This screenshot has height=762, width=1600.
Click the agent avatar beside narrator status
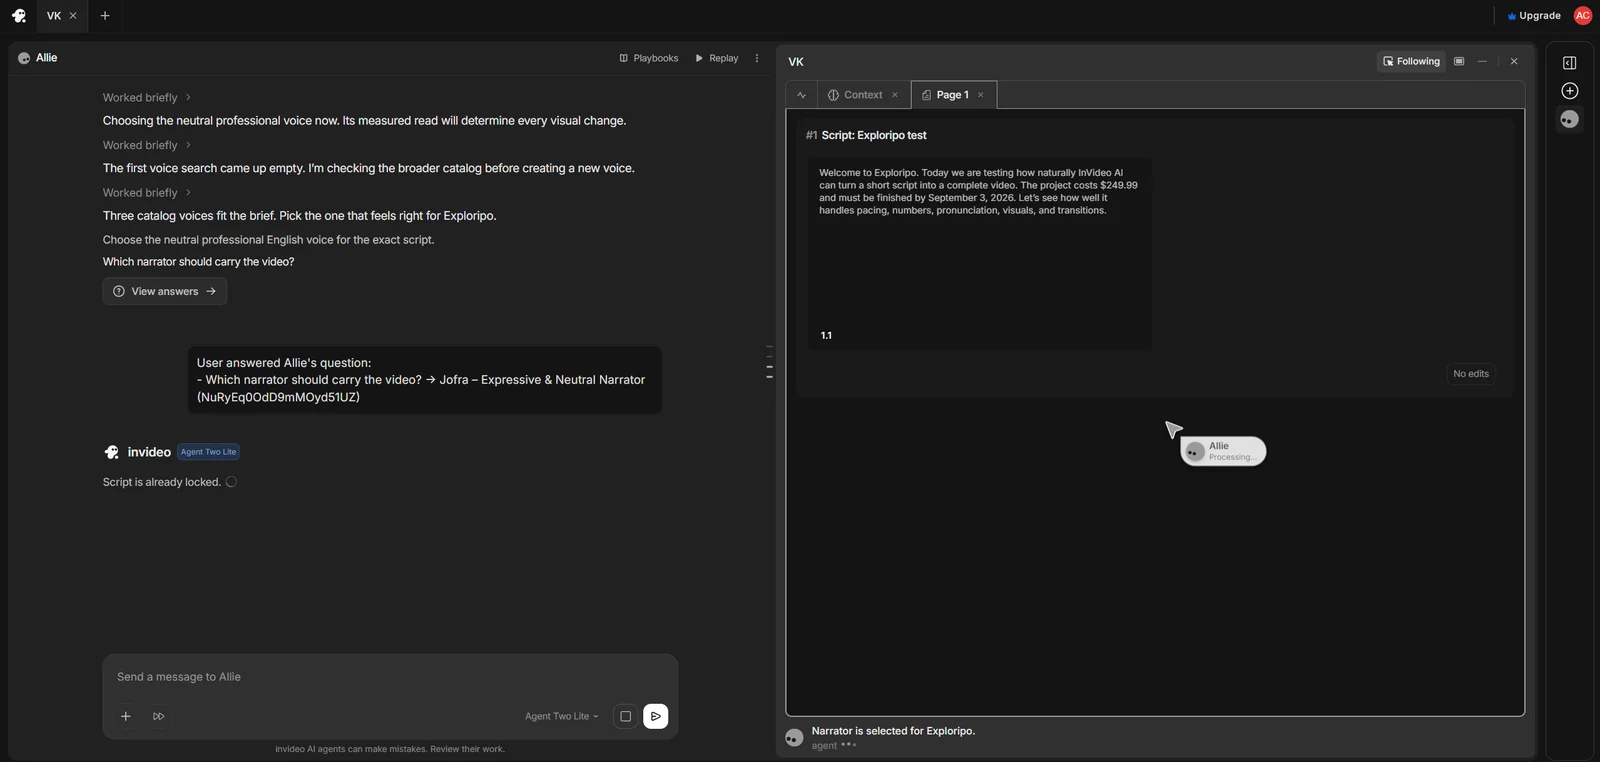[x=795, y=738]
